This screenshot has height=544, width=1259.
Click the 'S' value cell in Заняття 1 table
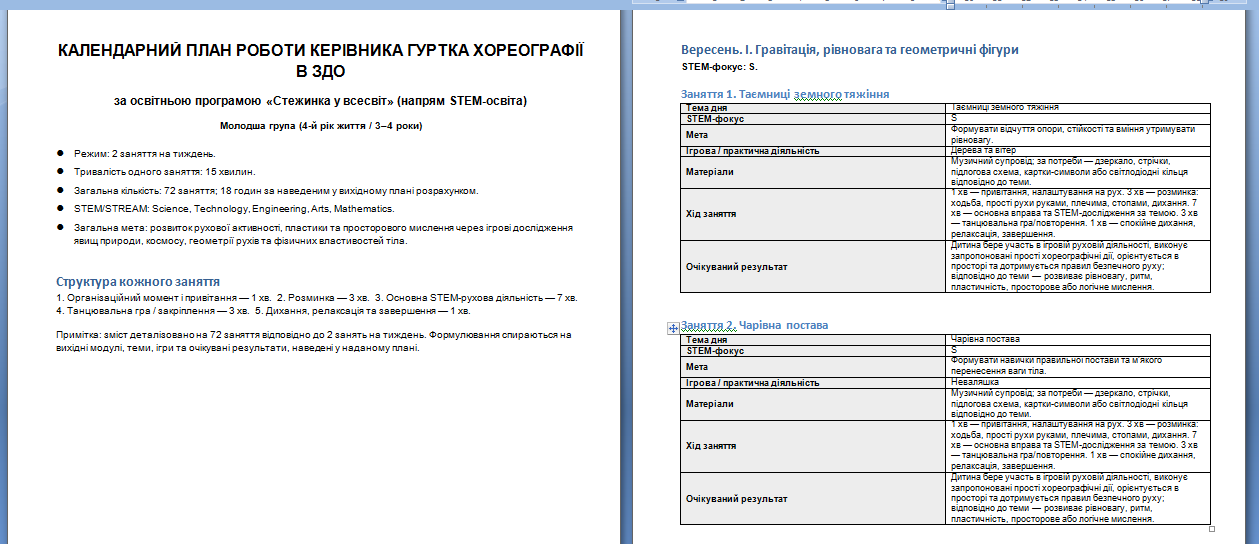[1078, 118]
